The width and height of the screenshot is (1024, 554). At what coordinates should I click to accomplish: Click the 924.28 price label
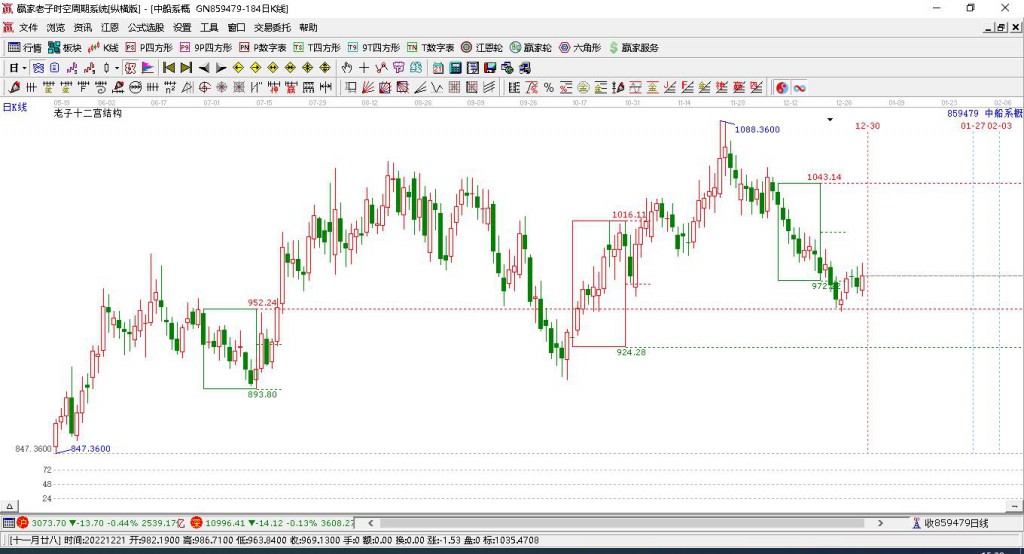pyautogui.click(x=631, y=352)
